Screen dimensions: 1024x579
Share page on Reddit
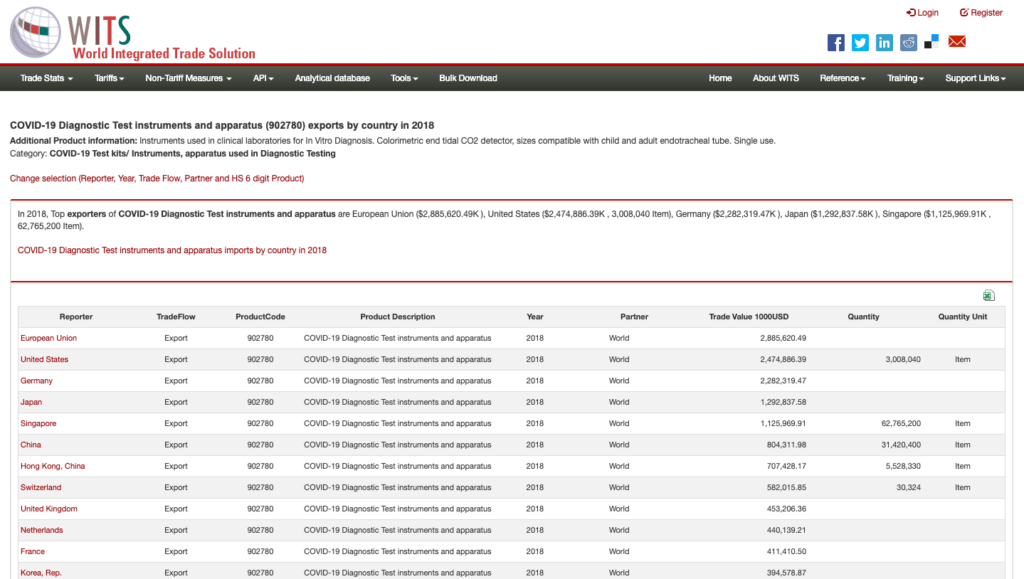908,42
